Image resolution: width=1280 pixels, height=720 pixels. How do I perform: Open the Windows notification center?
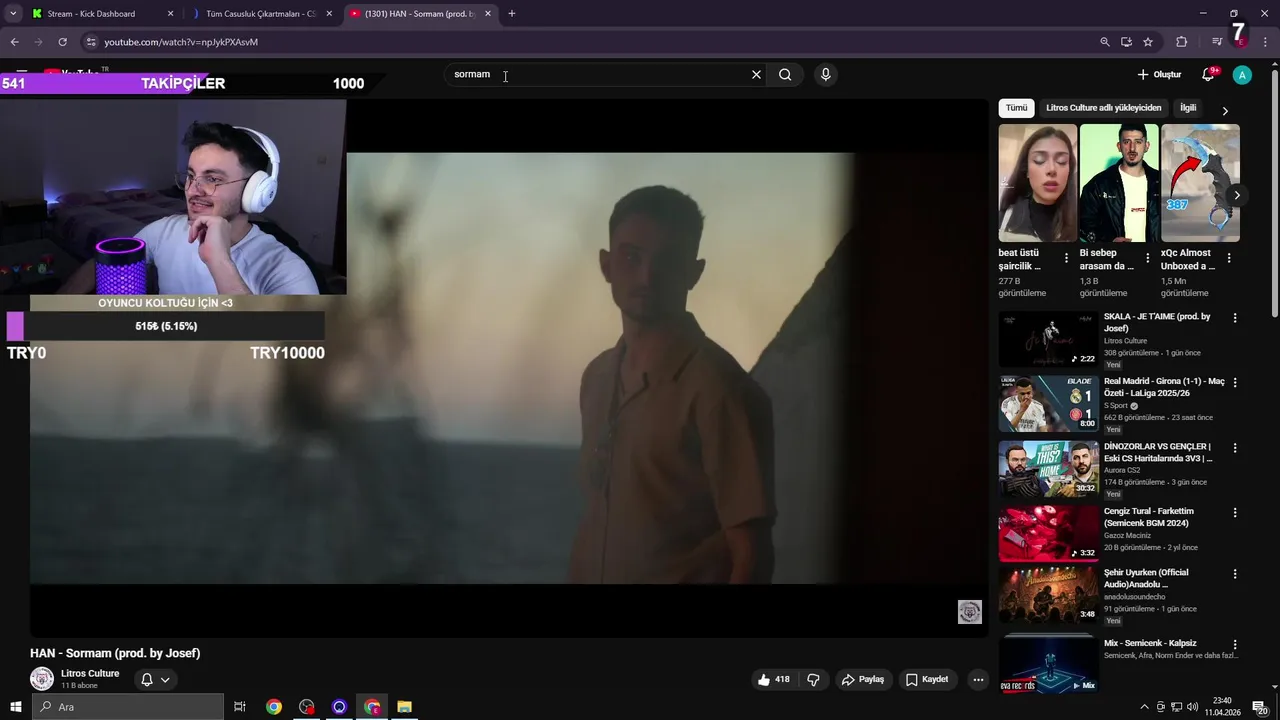(1260, 707)
